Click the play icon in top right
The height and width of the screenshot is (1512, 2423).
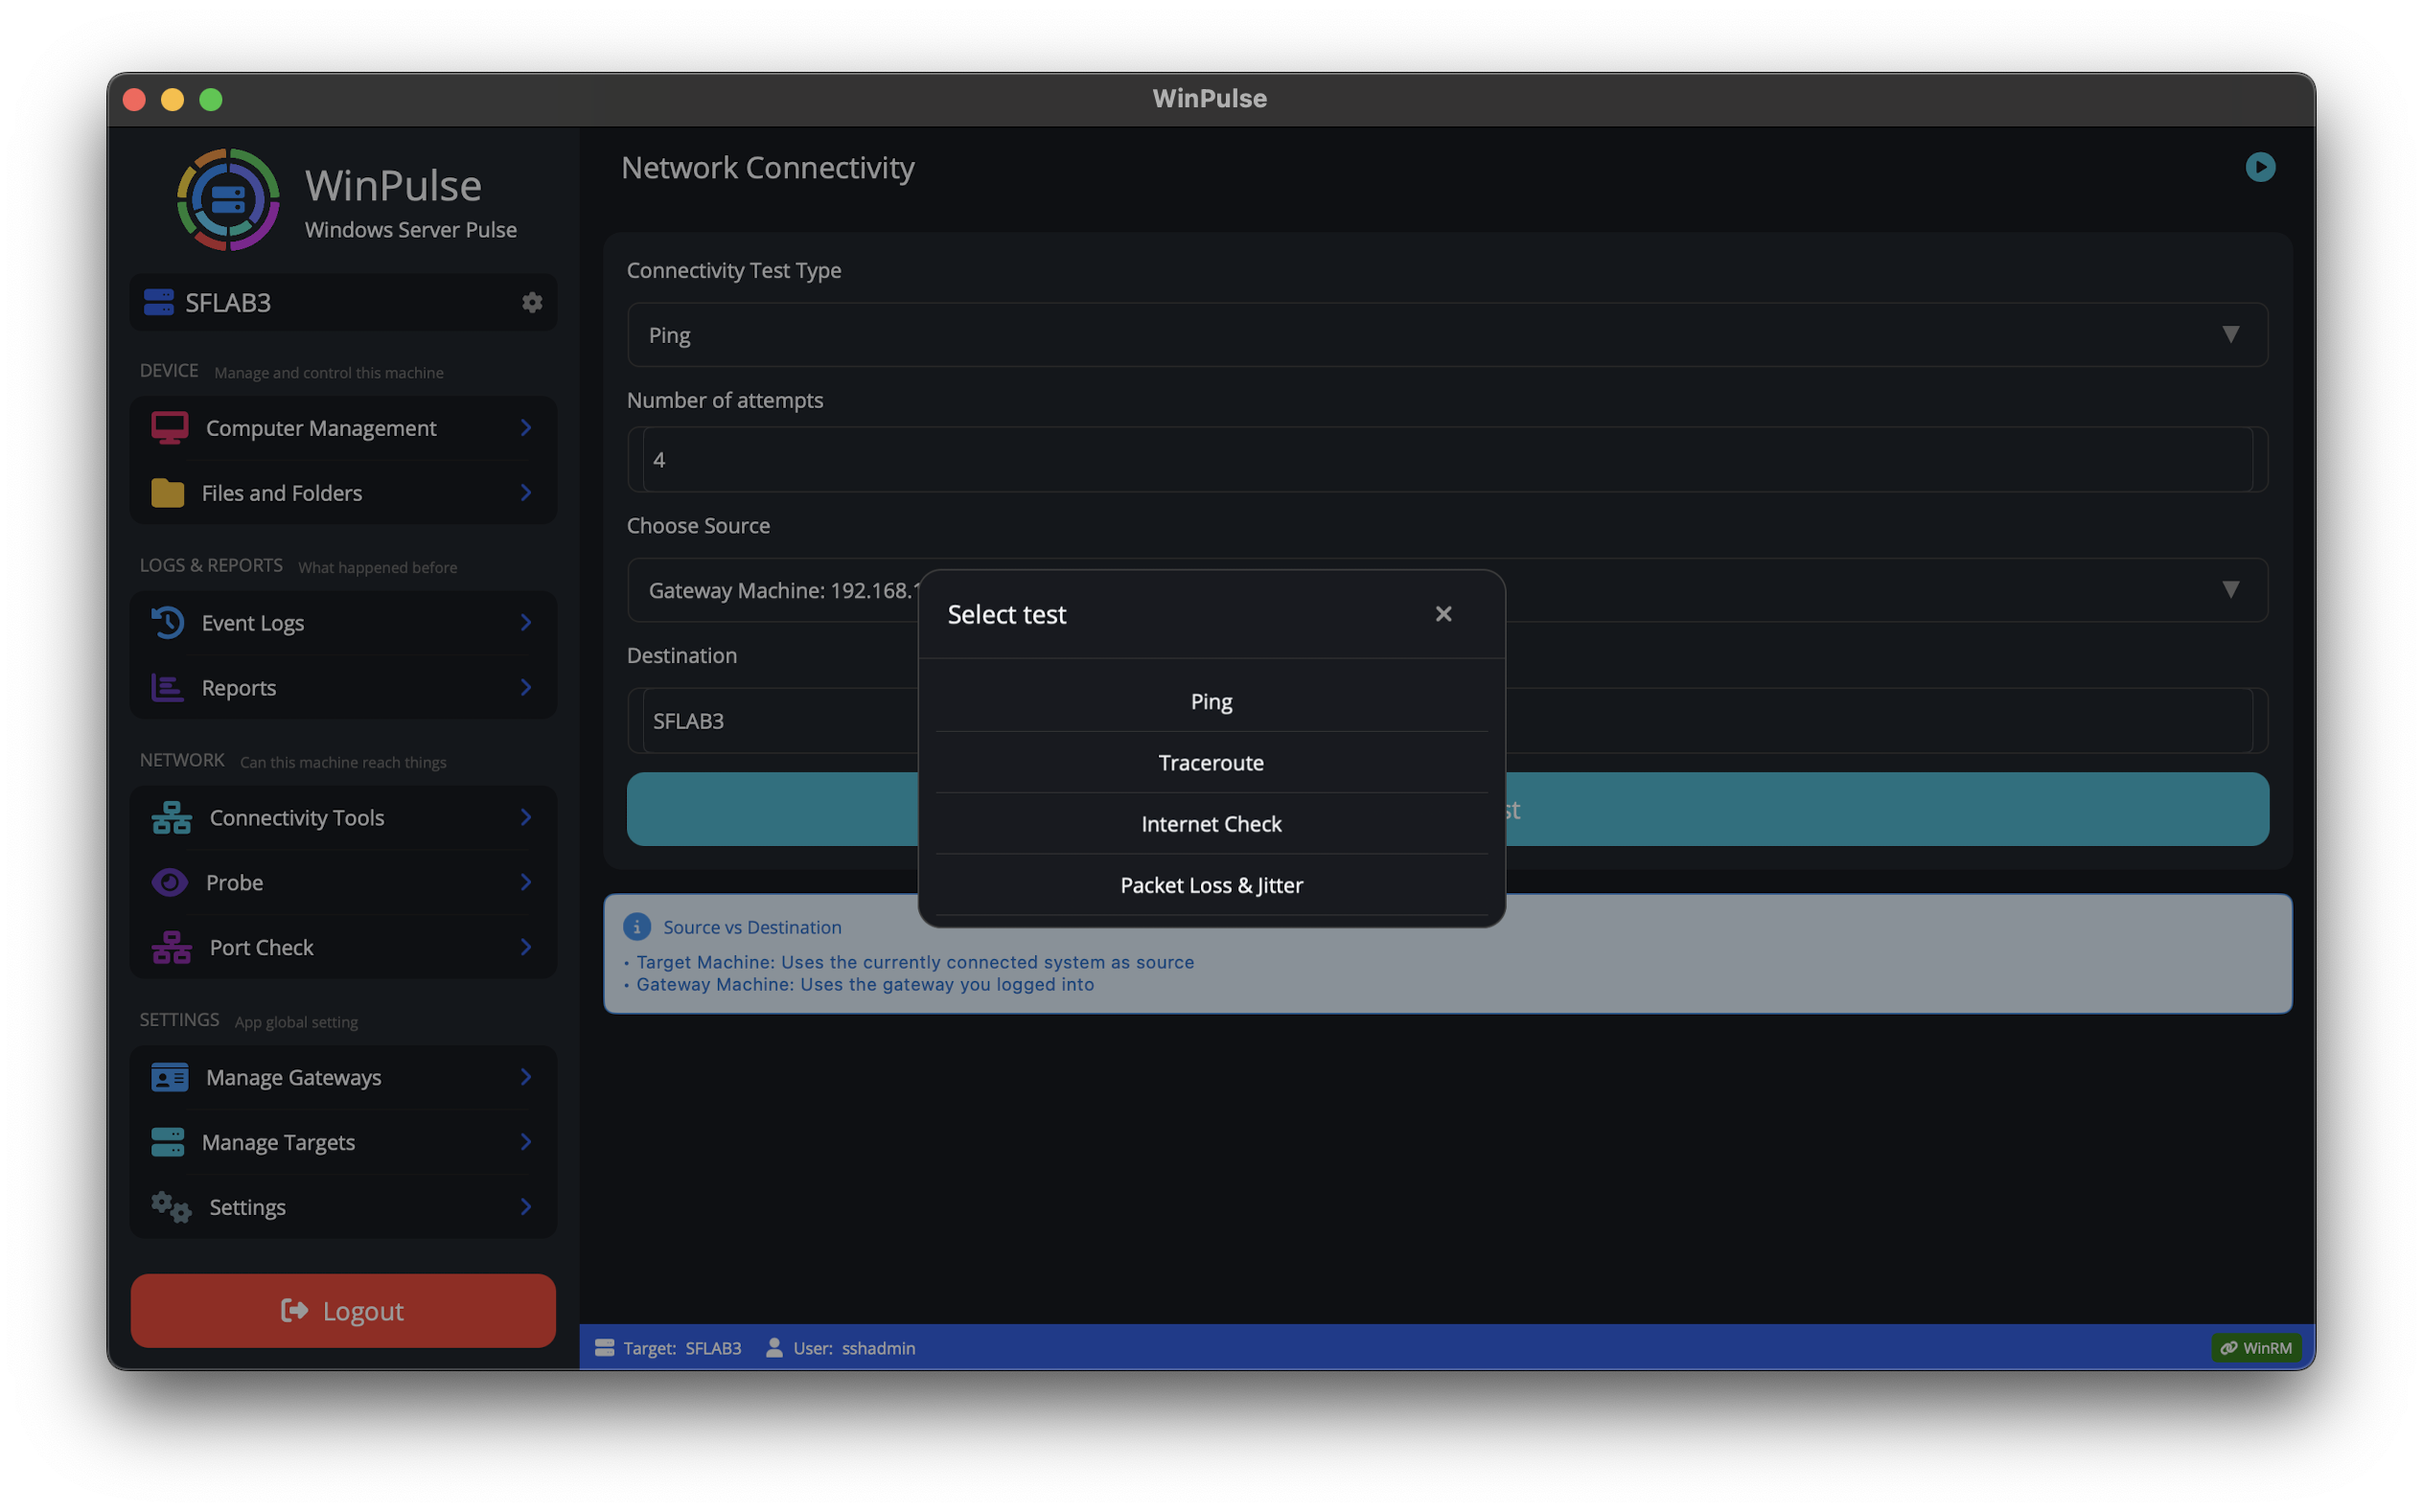(2259, 167)
